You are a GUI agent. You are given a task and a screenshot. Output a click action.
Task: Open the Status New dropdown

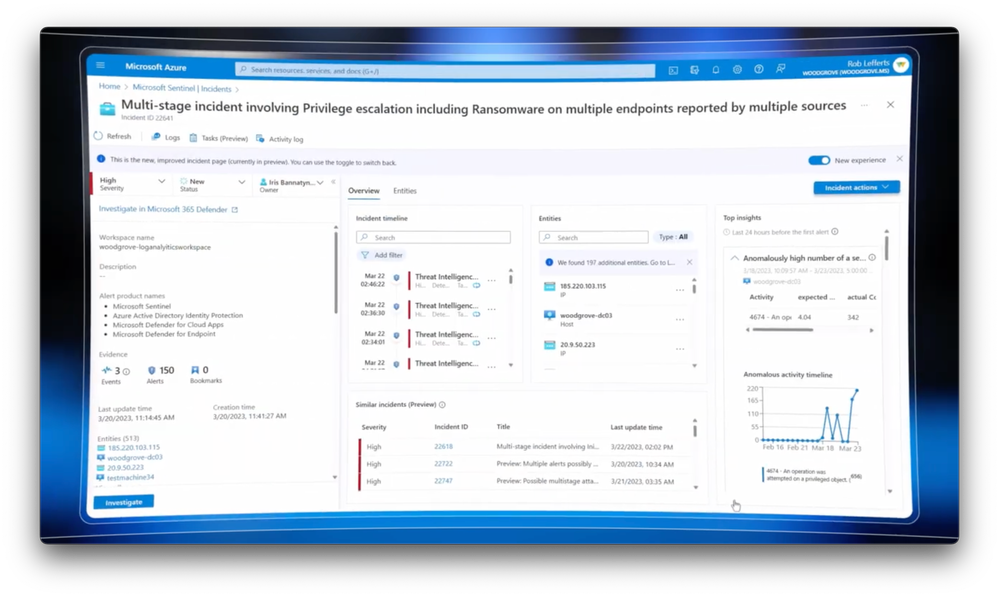[212, 185]
